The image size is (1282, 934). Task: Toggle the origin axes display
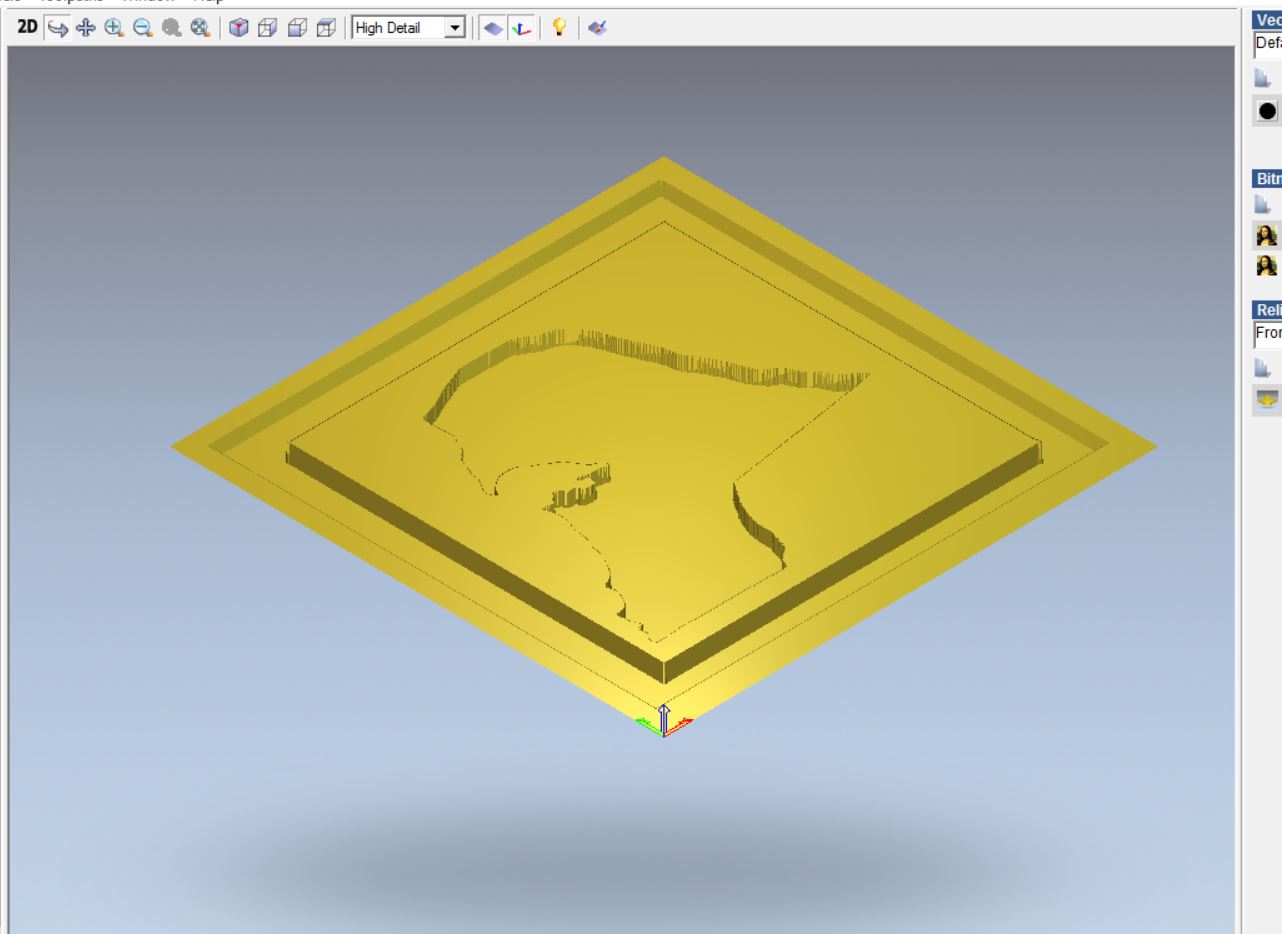[520, 29]
